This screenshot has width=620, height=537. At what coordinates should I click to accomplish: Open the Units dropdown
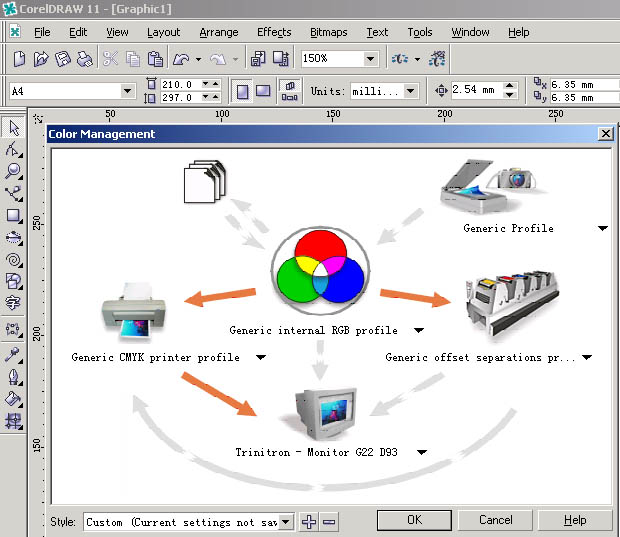tap(410, 91)
